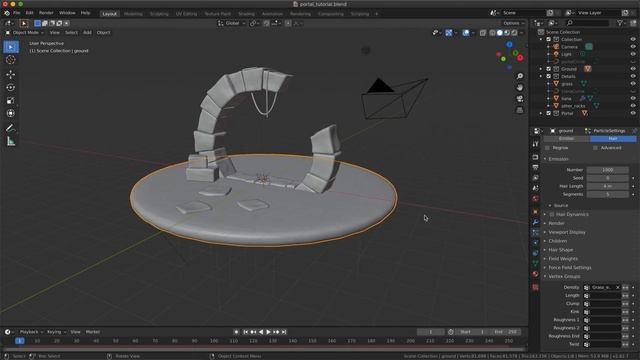Open the Global orientation dropdown

[x=232, y=23]
